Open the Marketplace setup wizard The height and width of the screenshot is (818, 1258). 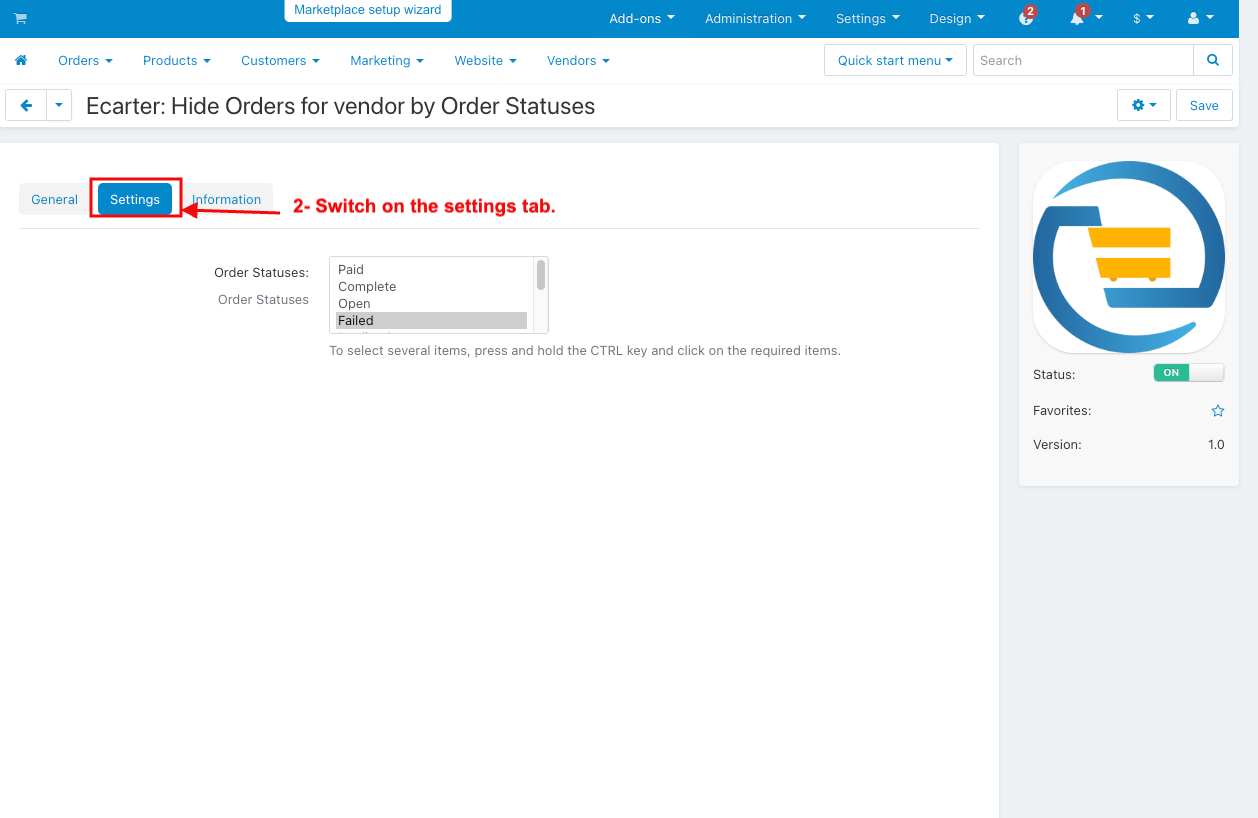pos(368,10)
